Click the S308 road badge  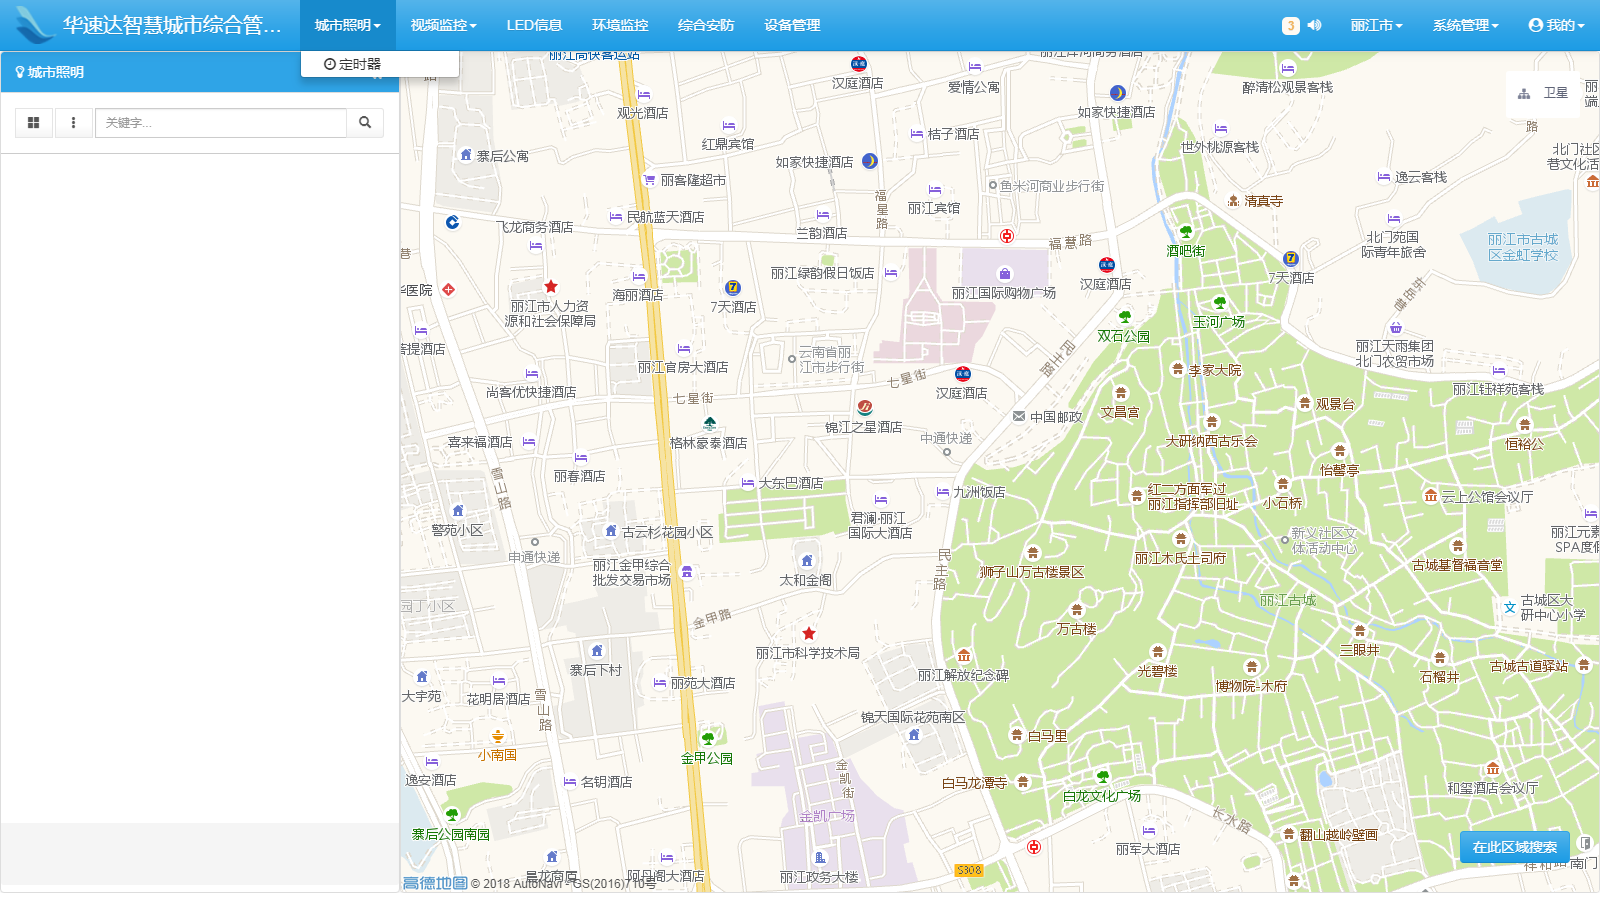point(969,870)
